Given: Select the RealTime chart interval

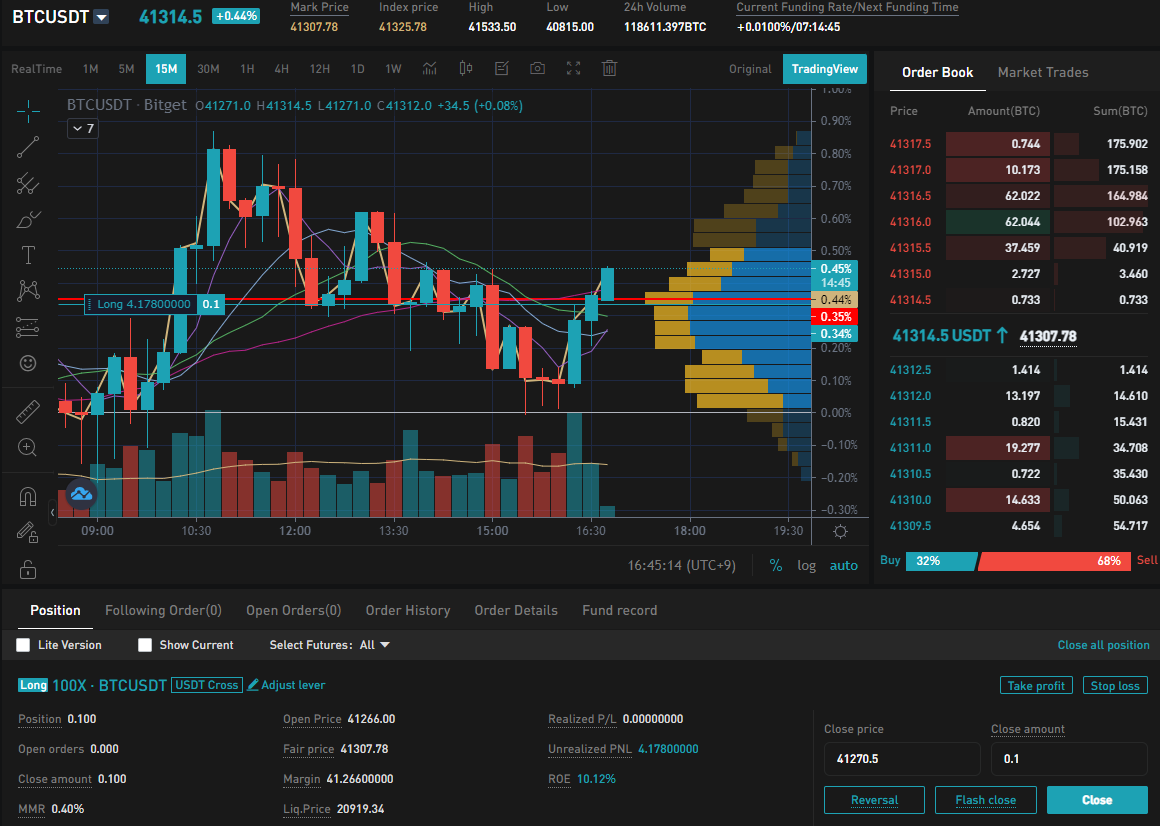Looking at the screenshot, I should point(36,69).
